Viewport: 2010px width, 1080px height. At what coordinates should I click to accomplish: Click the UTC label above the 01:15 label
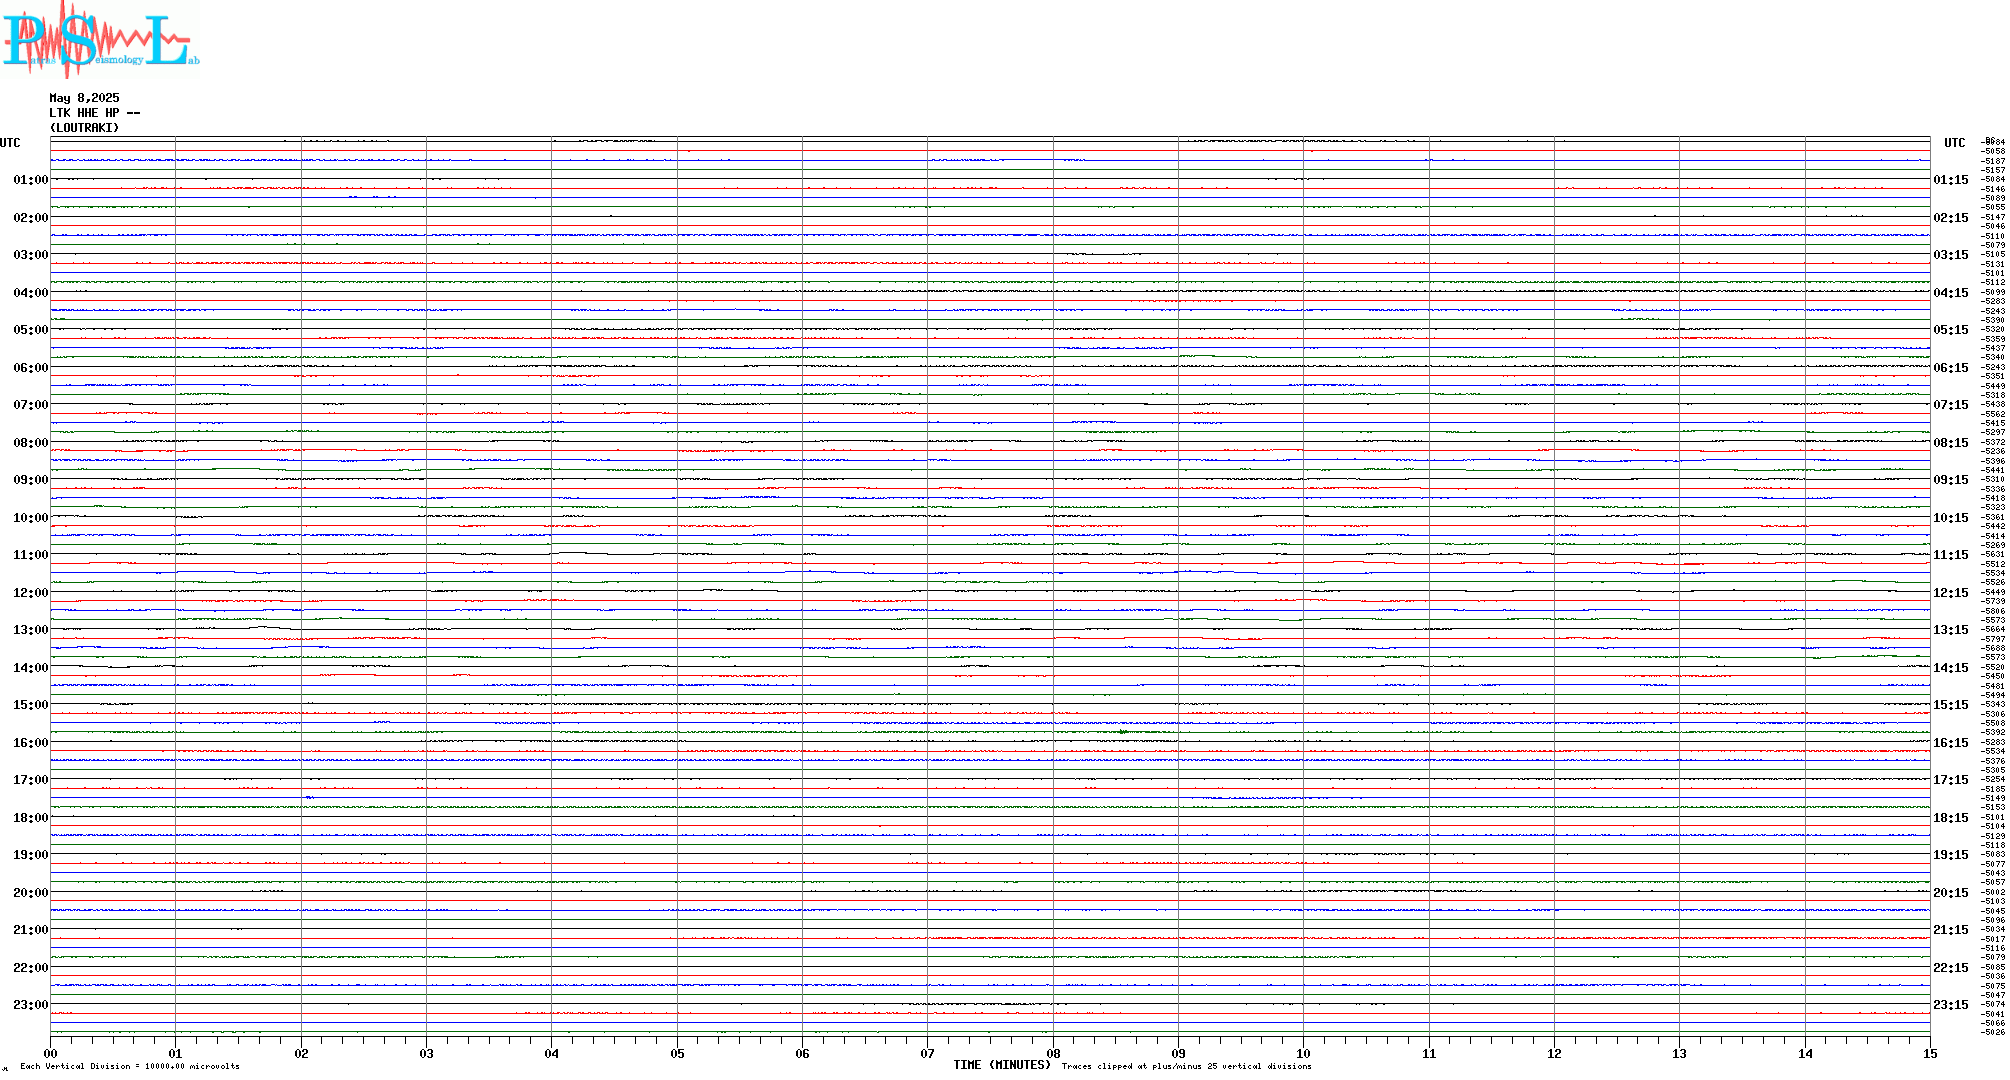pos(1955,143)
